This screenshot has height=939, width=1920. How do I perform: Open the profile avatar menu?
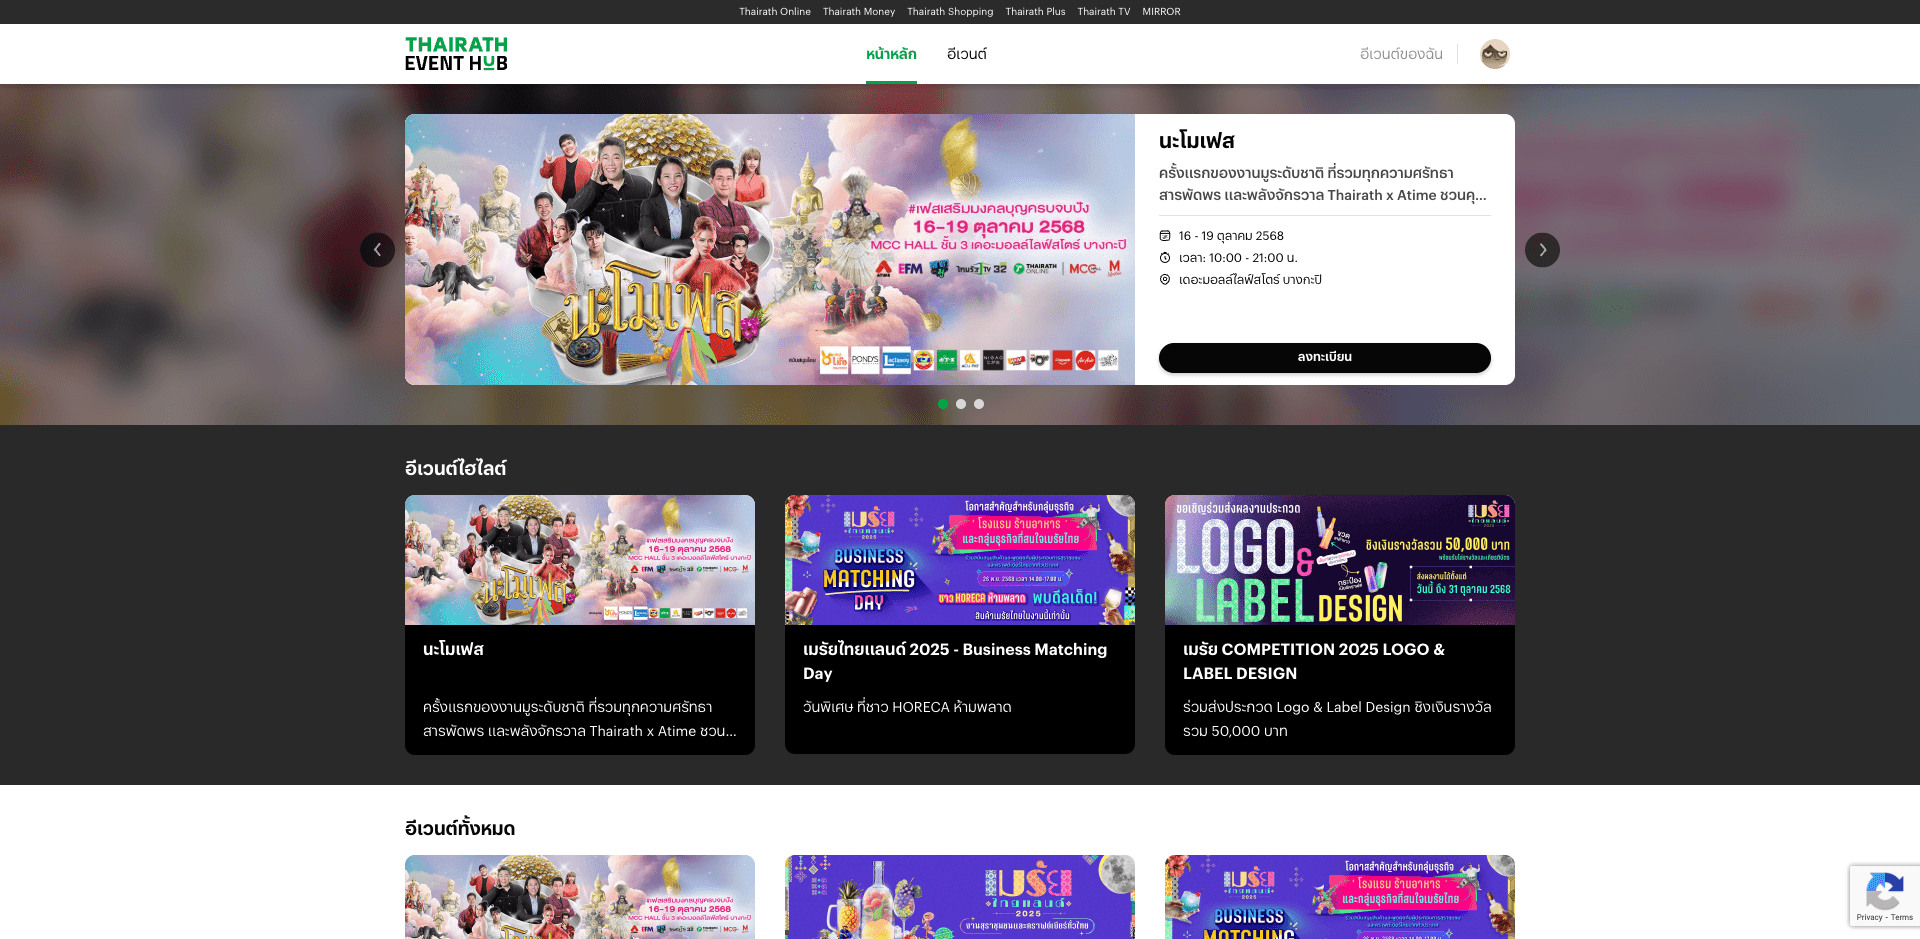tap(1494, 54)
